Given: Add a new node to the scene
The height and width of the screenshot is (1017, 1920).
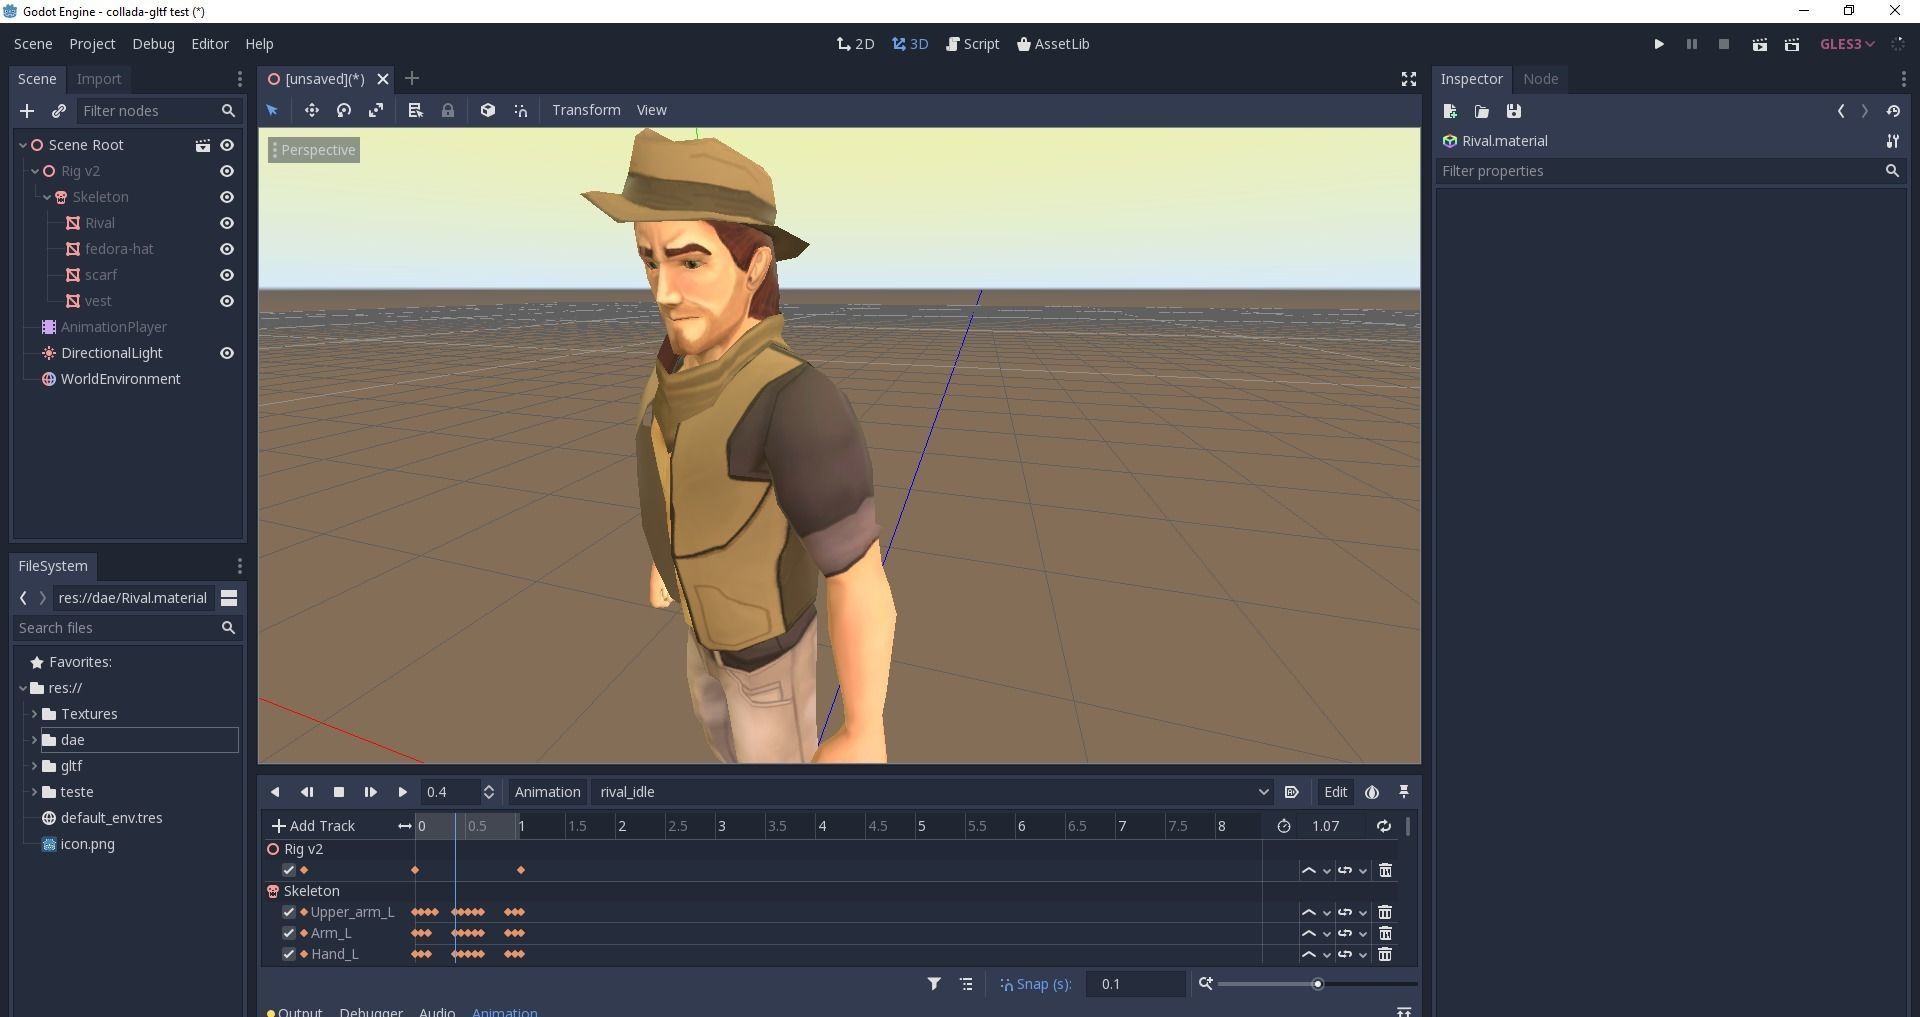Looking at the screenshot, I should pyautogui.click(x=27, y=111).
